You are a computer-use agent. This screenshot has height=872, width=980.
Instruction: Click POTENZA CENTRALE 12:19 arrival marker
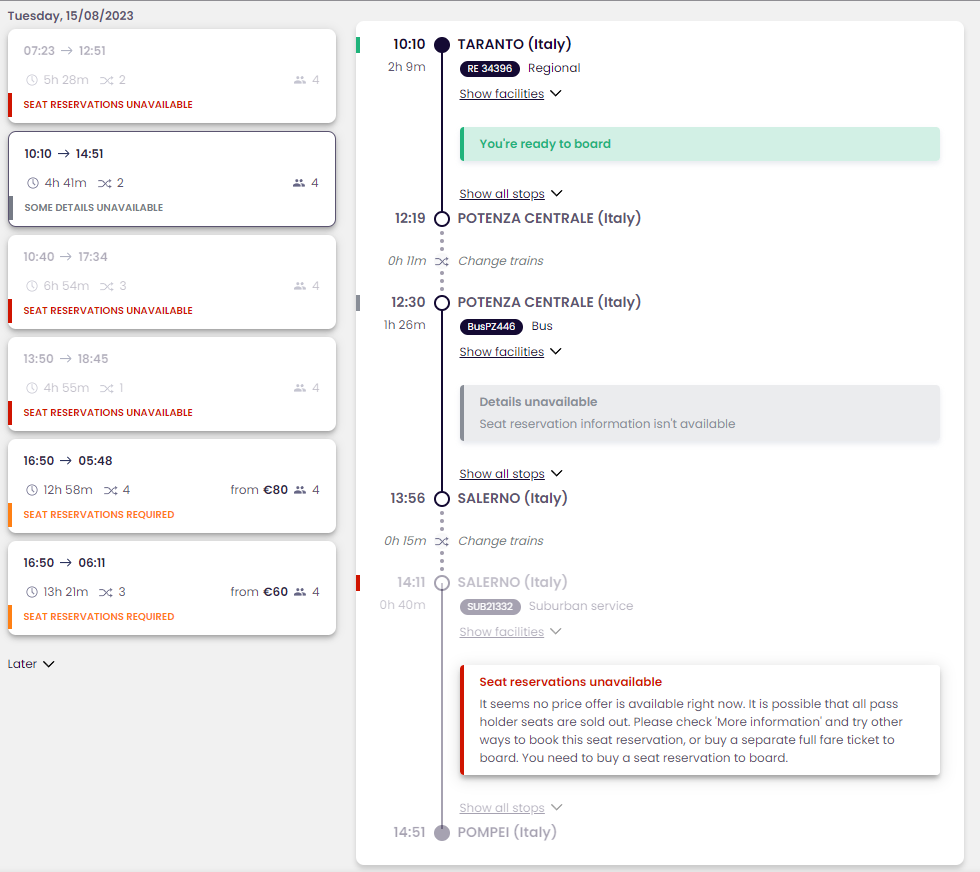(442, 219)
